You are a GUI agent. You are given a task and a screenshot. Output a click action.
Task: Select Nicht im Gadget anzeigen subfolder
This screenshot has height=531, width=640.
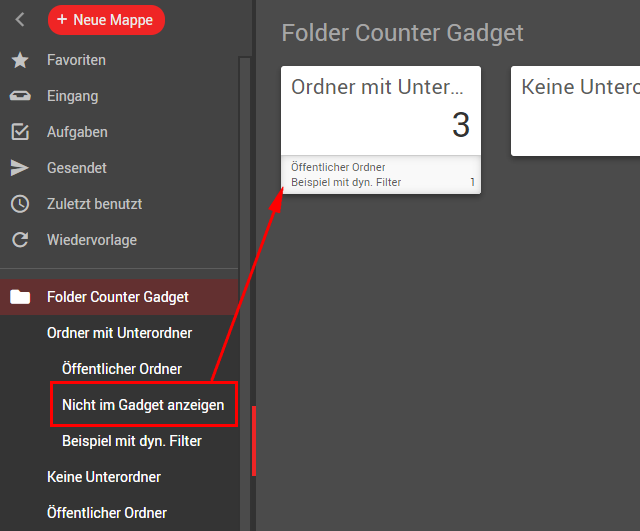tap(143, 405)
